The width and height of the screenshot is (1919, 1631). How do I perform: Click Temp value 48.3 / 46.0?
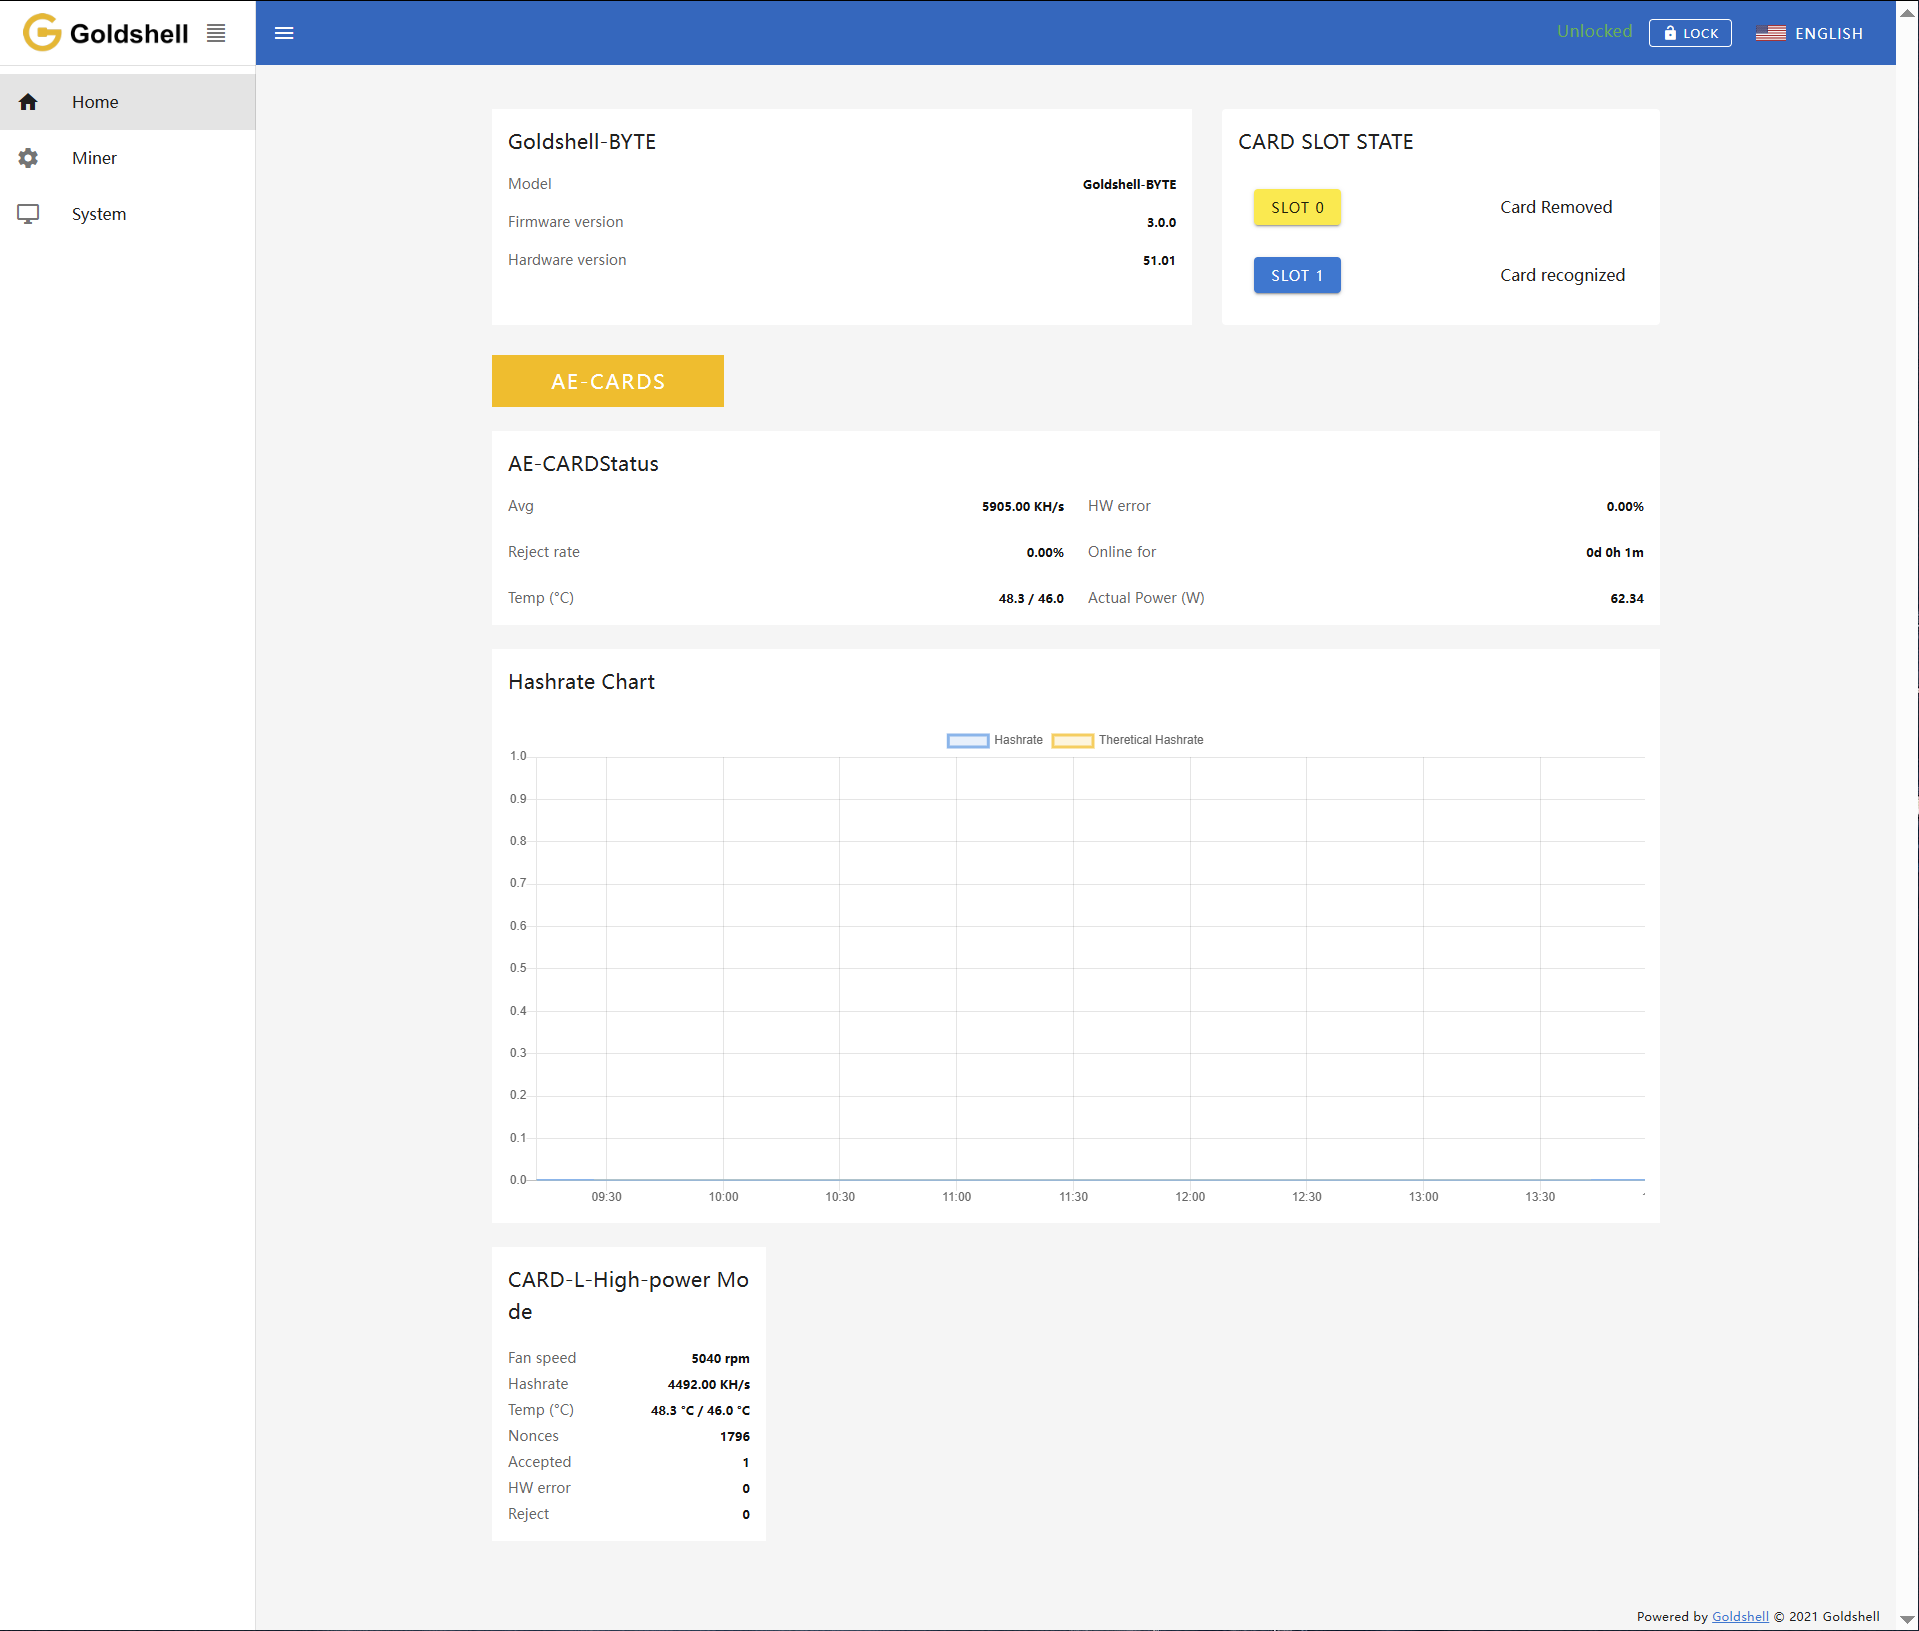pyautogui.click(x=1031, y=599)
